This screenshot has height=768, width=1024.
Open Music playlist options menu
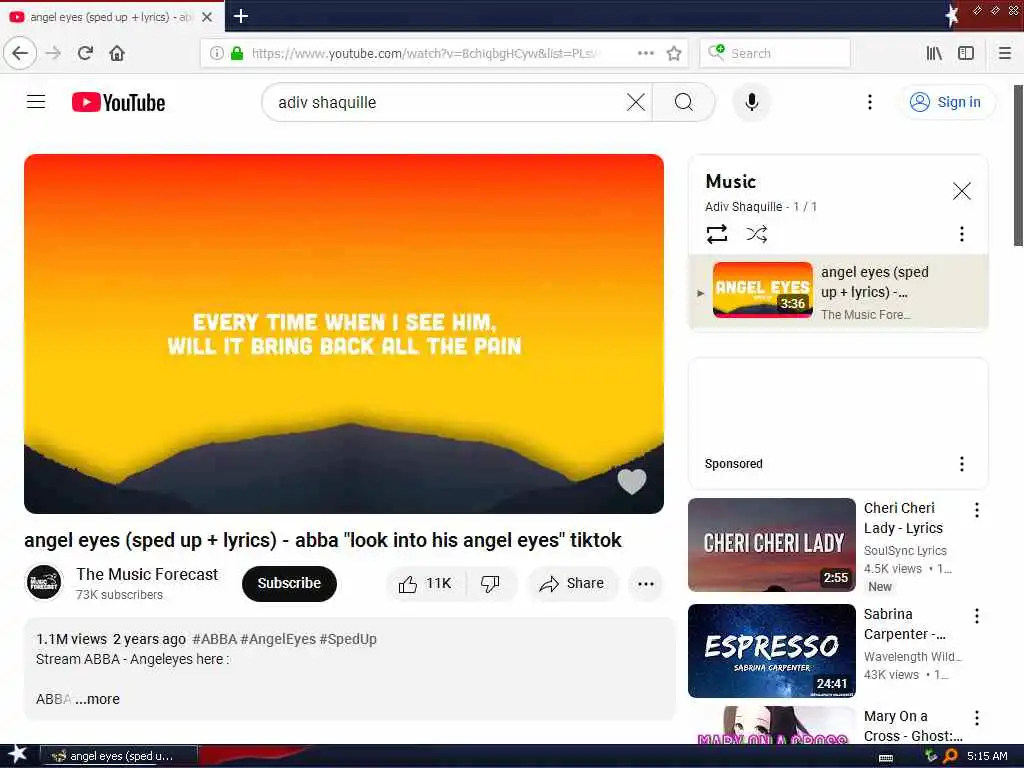[x=961, y=234]
